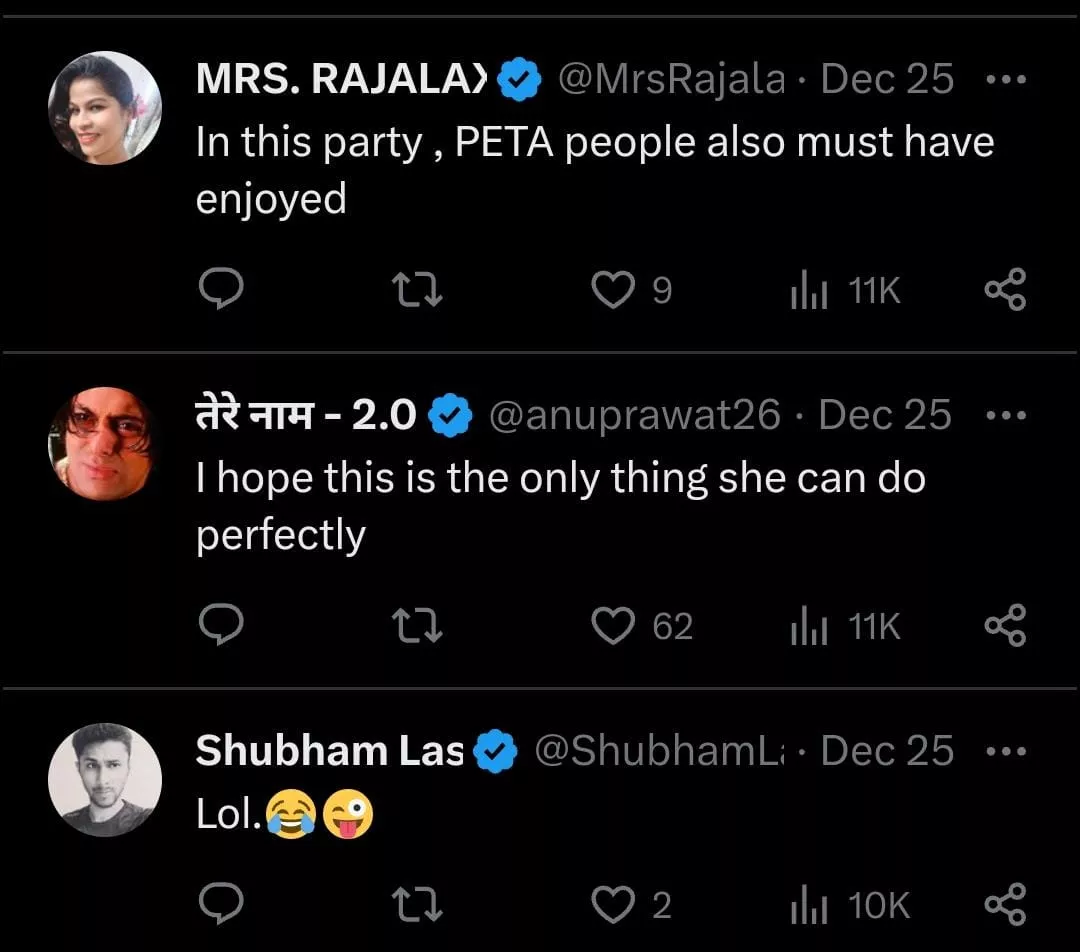This screenshot has width=1080, height=952.
Task: Open the @MrsRajala handle link
Action: [670, 80]
